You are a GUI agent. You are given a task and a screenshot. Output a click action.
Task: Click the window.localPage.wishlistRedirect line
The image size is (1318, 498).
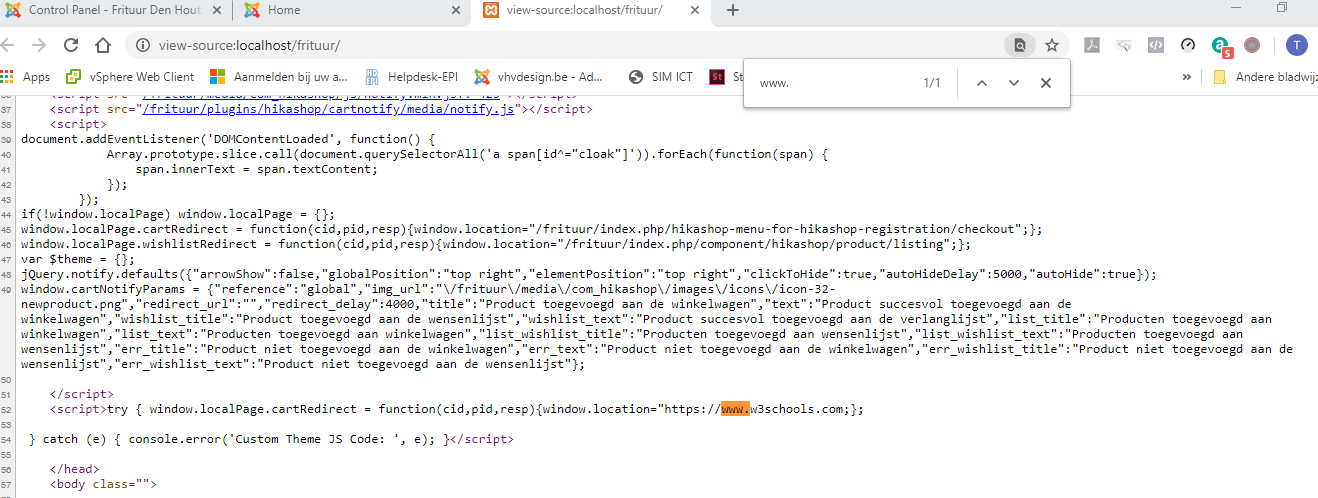[x=496, y=244]
